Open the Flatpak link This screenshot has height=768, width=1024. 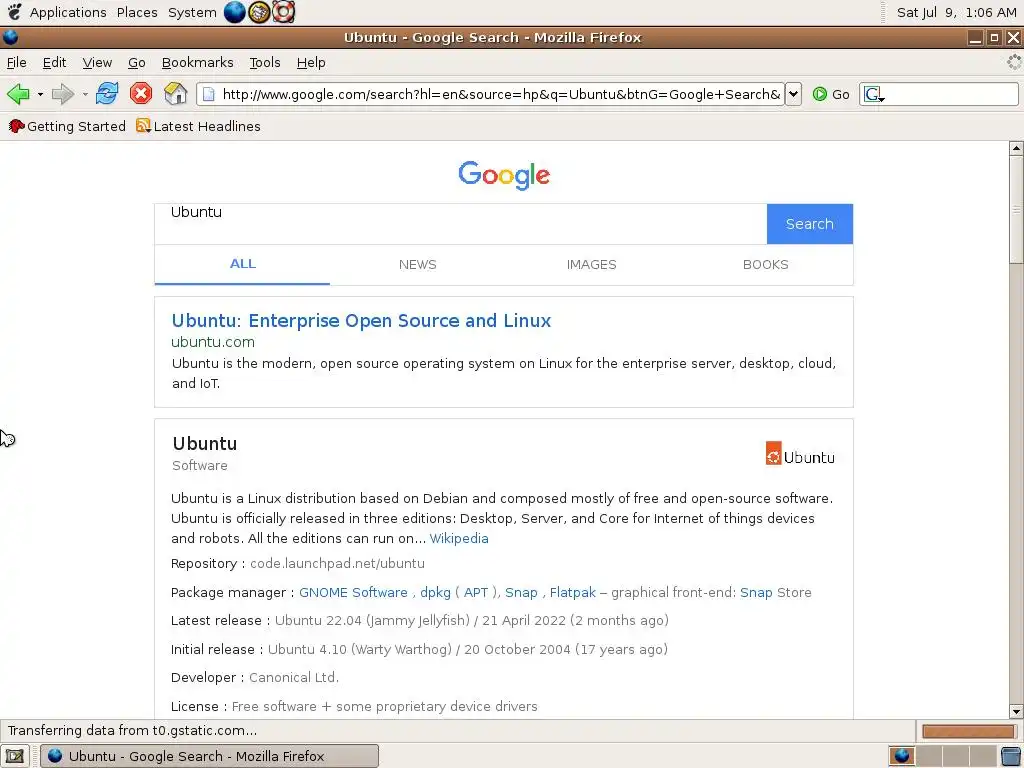pos(573,592)
